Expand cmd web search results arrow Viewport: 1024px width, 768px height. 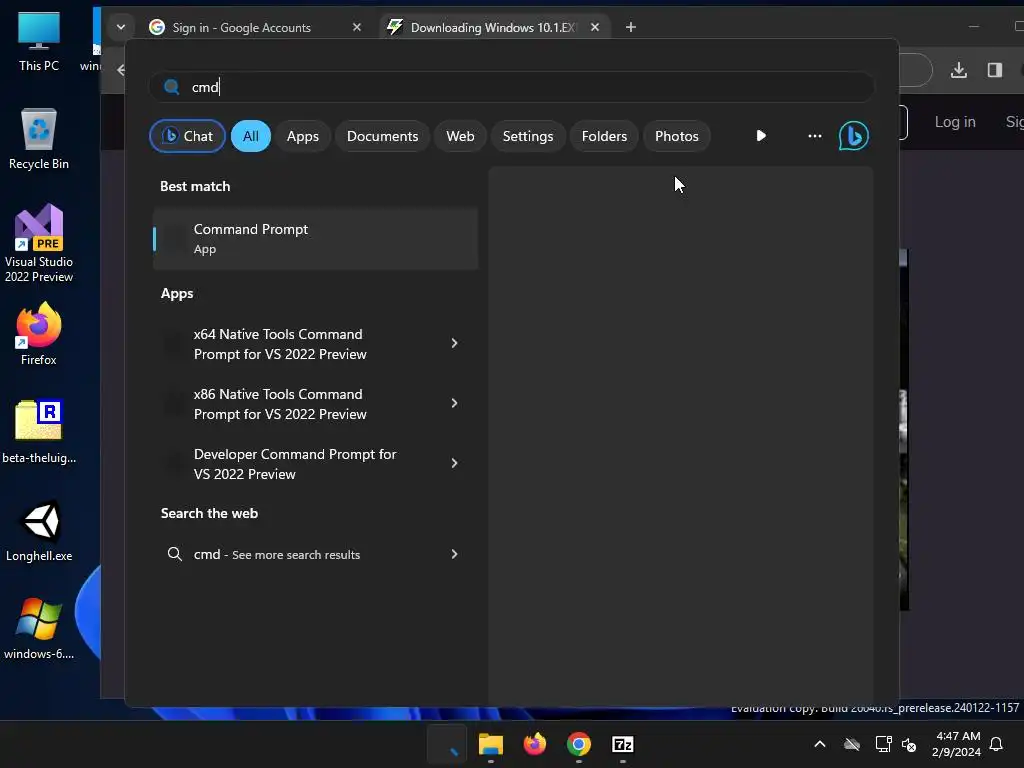point(455,554)
